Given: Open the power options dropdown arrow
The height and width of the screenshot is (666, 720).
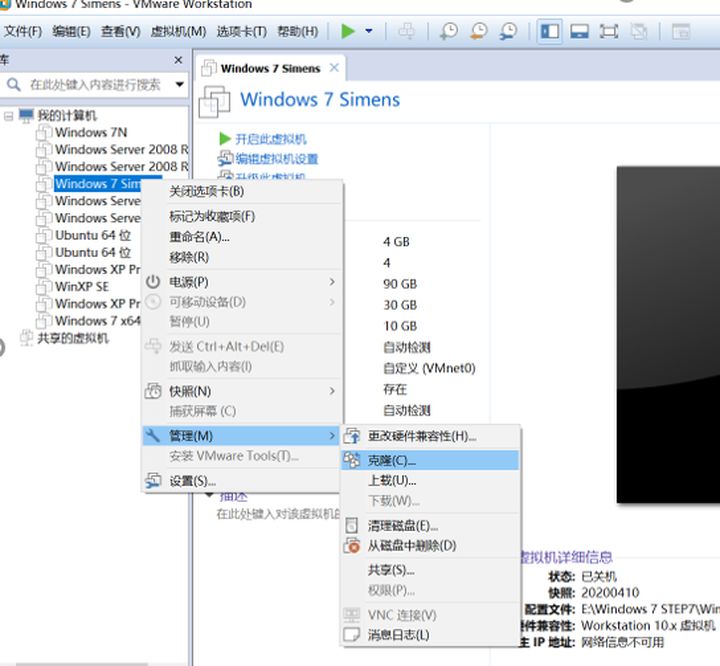Looking at the screenshot, I should point(368,31).
